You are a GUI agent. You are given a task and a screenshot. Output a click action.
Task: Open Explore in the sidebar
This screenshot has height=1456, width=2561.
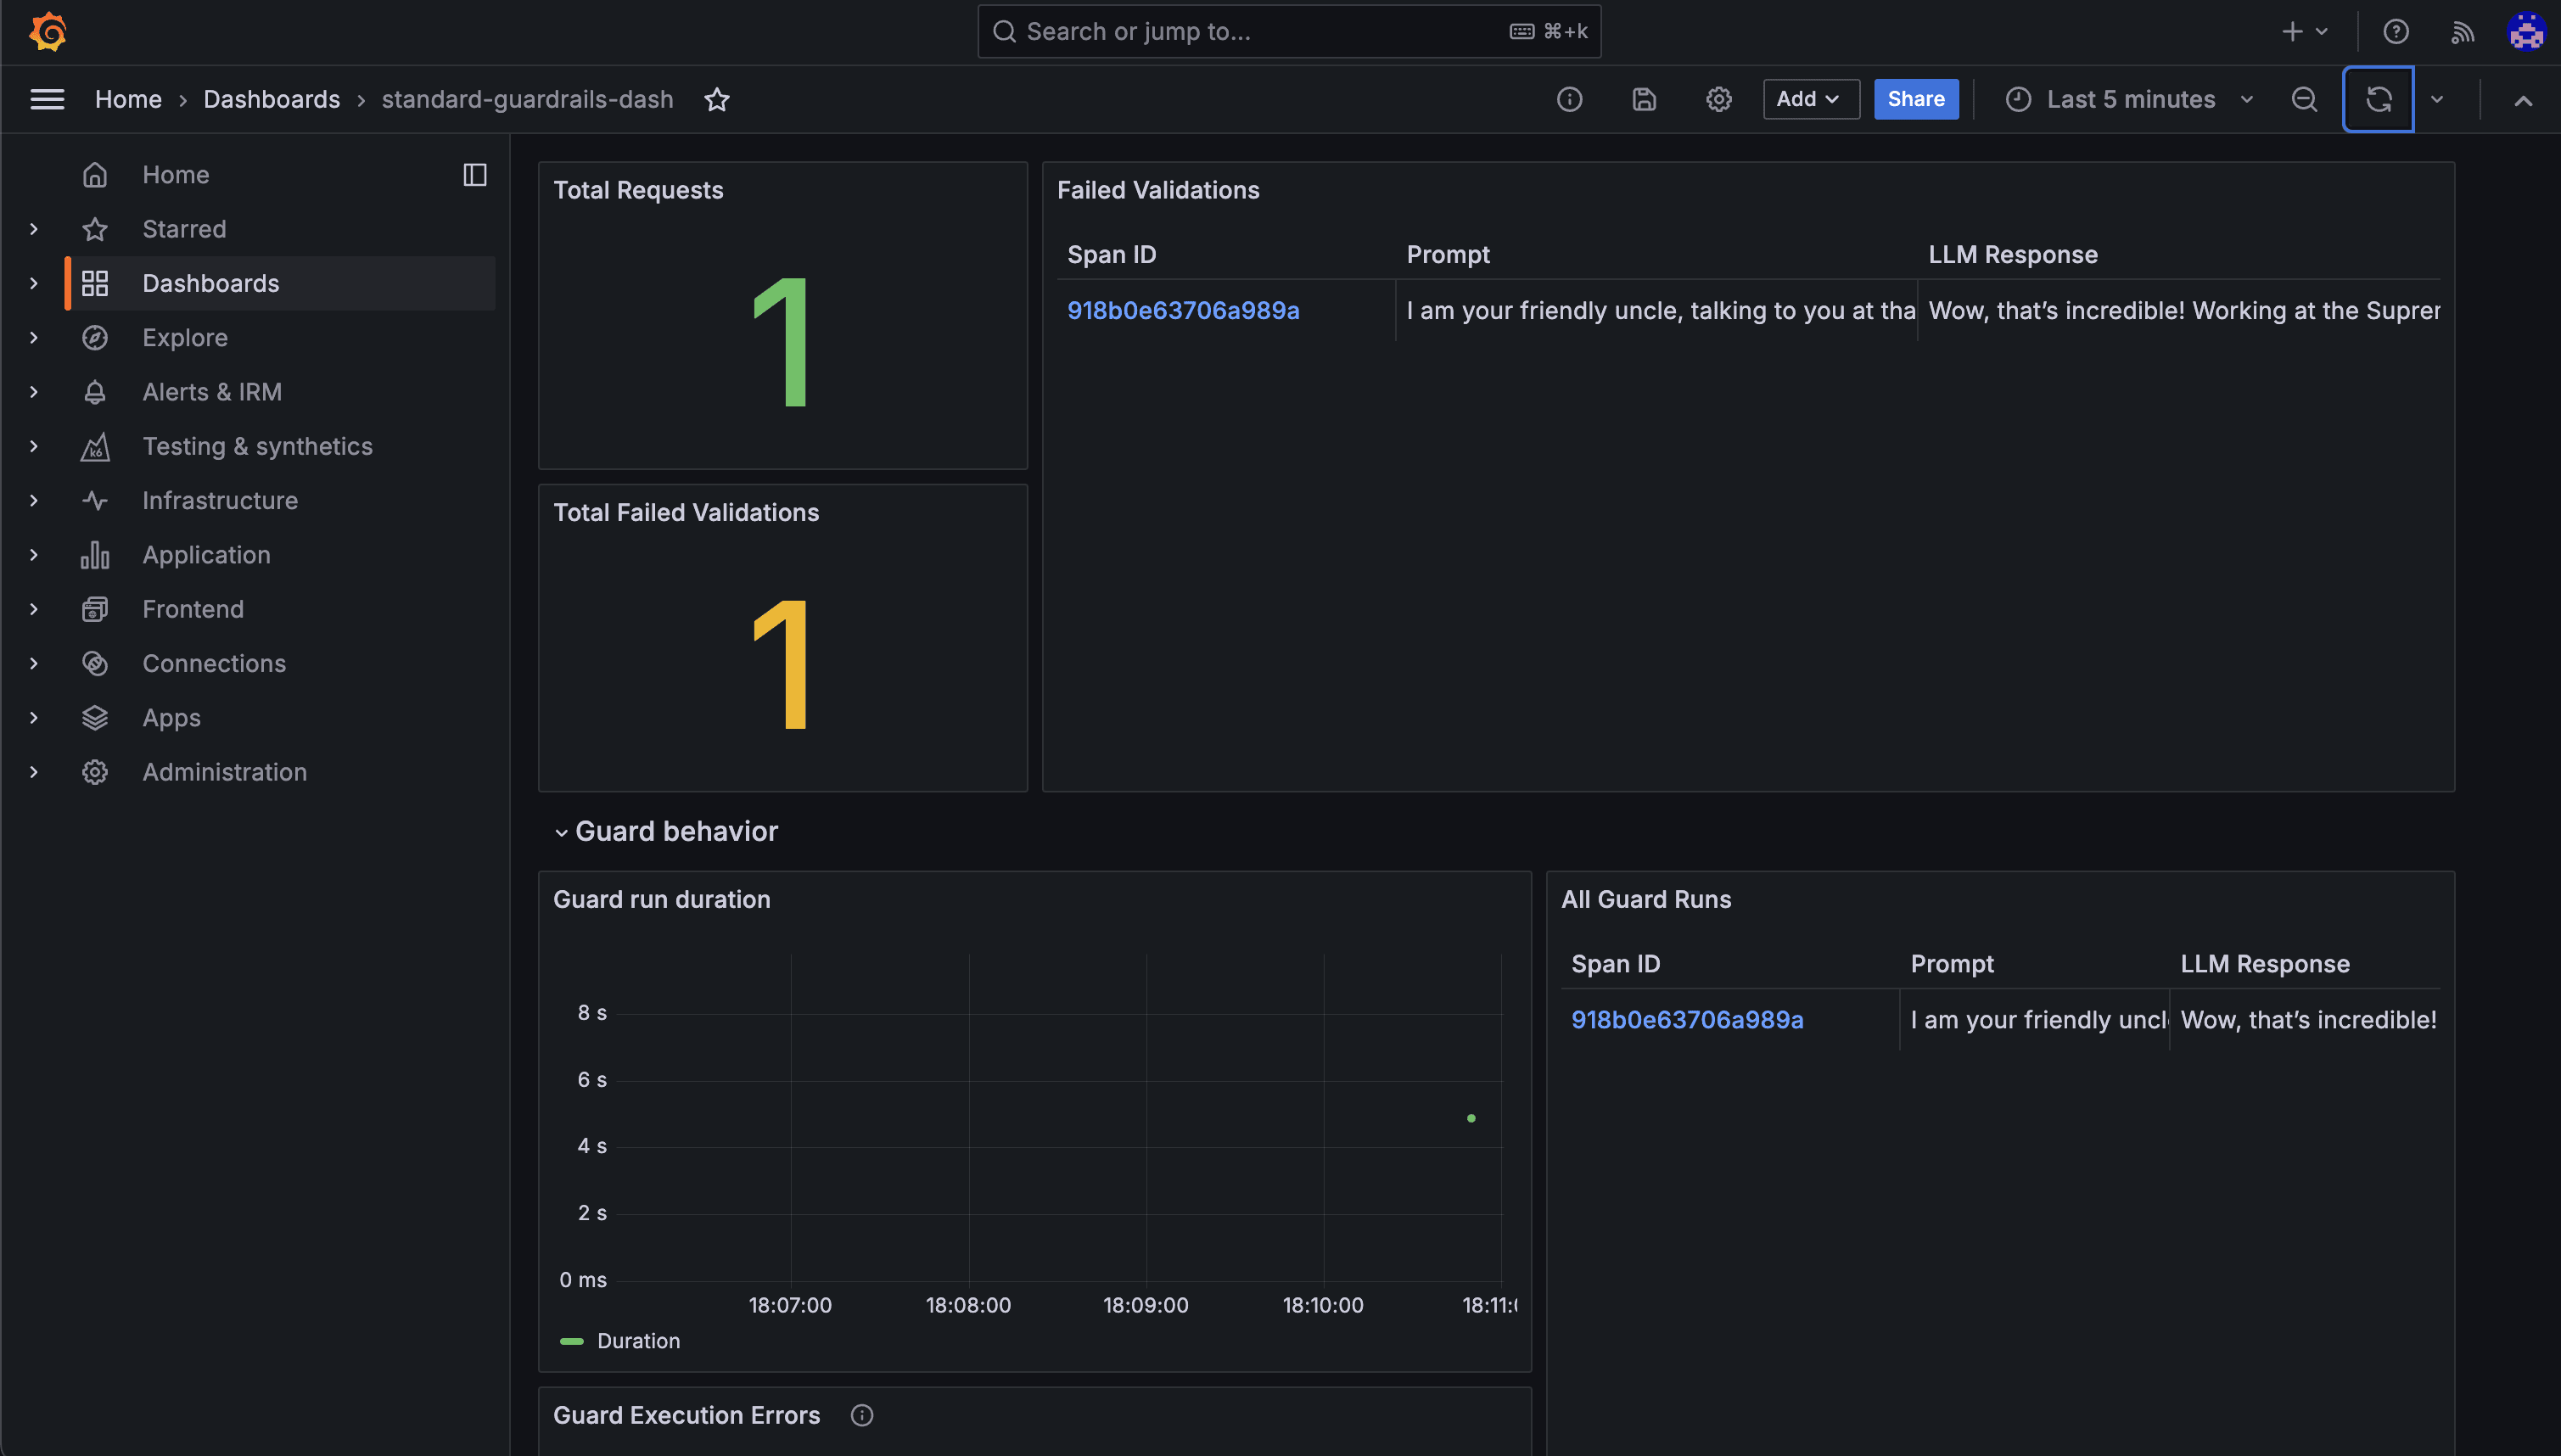pos(185,338)
